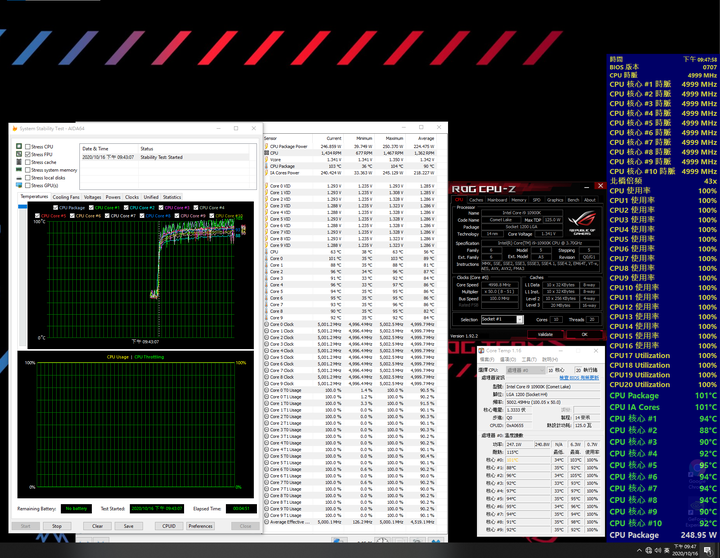Screen dimensions: 720x558
Task: Click Validate button in ROG CPU-Z
Action: coord(545,334)
